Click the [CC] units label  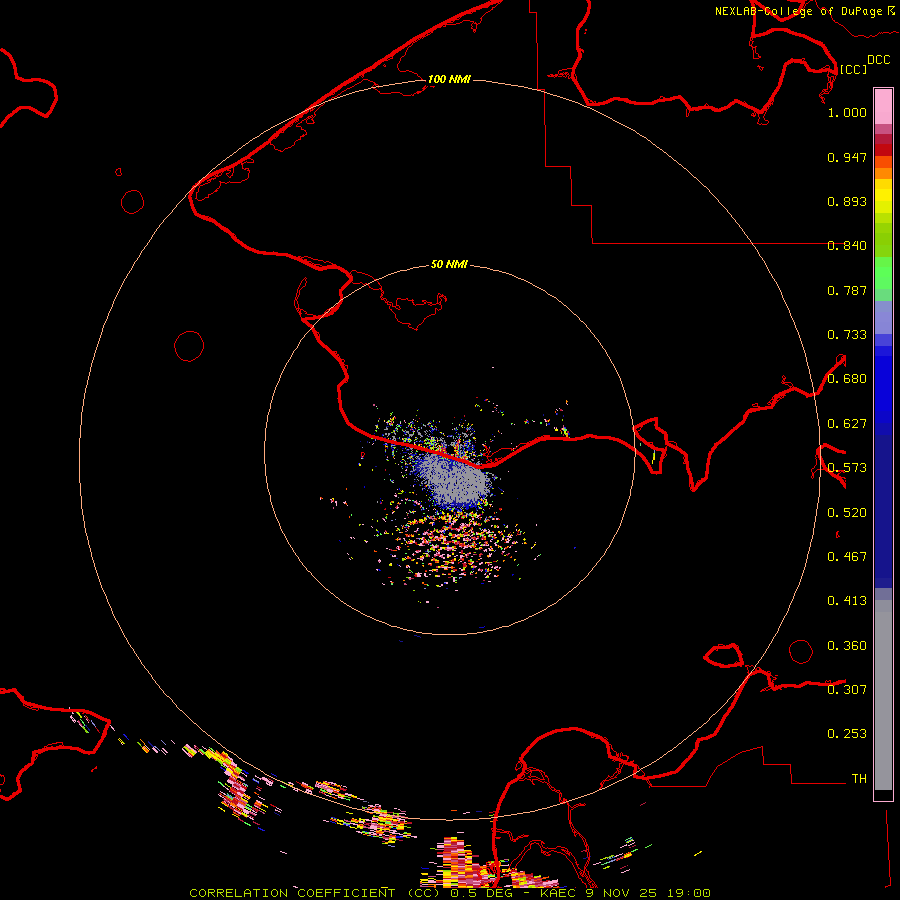click(x=853, y=69)
